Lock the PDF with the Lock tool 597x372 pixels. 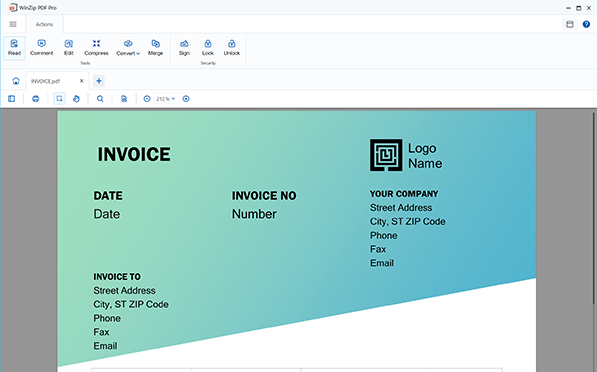click(x=208, y=48)
